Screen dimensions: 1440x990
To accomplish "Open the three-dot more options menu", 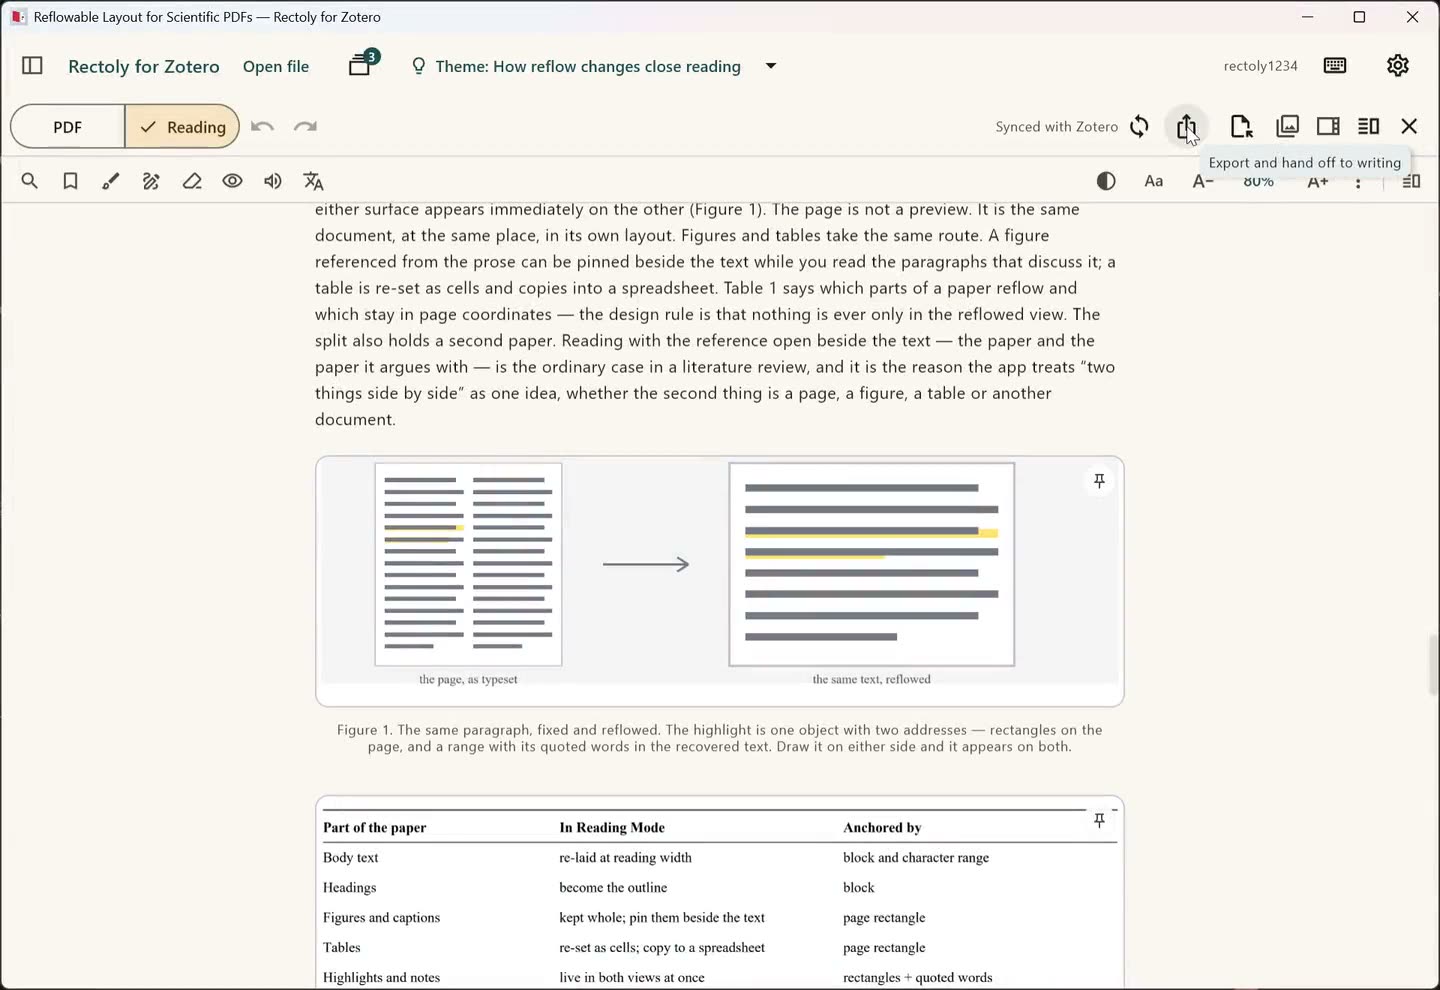I will pyautogui.click(x=1358, y=181).
